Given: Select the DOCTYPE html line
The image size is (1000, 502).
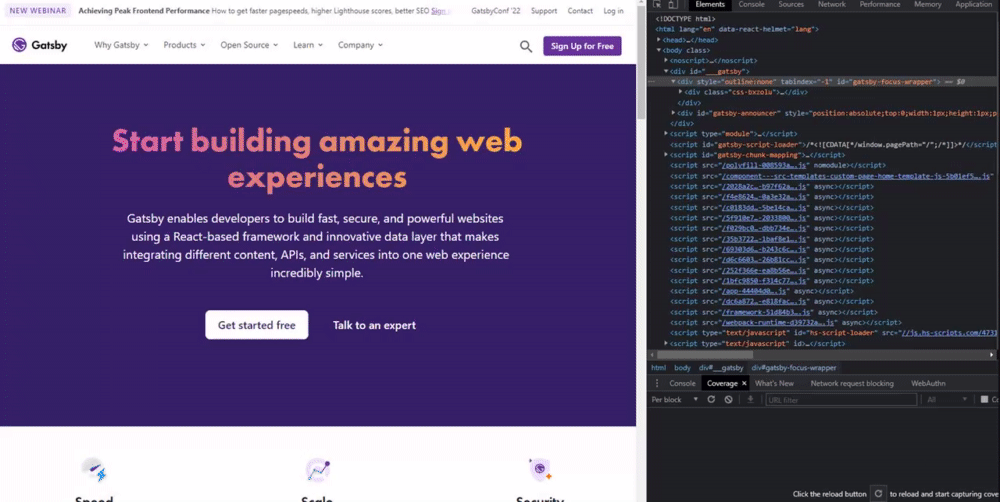Looking at the screenshot, I should (x=686, y=18).
